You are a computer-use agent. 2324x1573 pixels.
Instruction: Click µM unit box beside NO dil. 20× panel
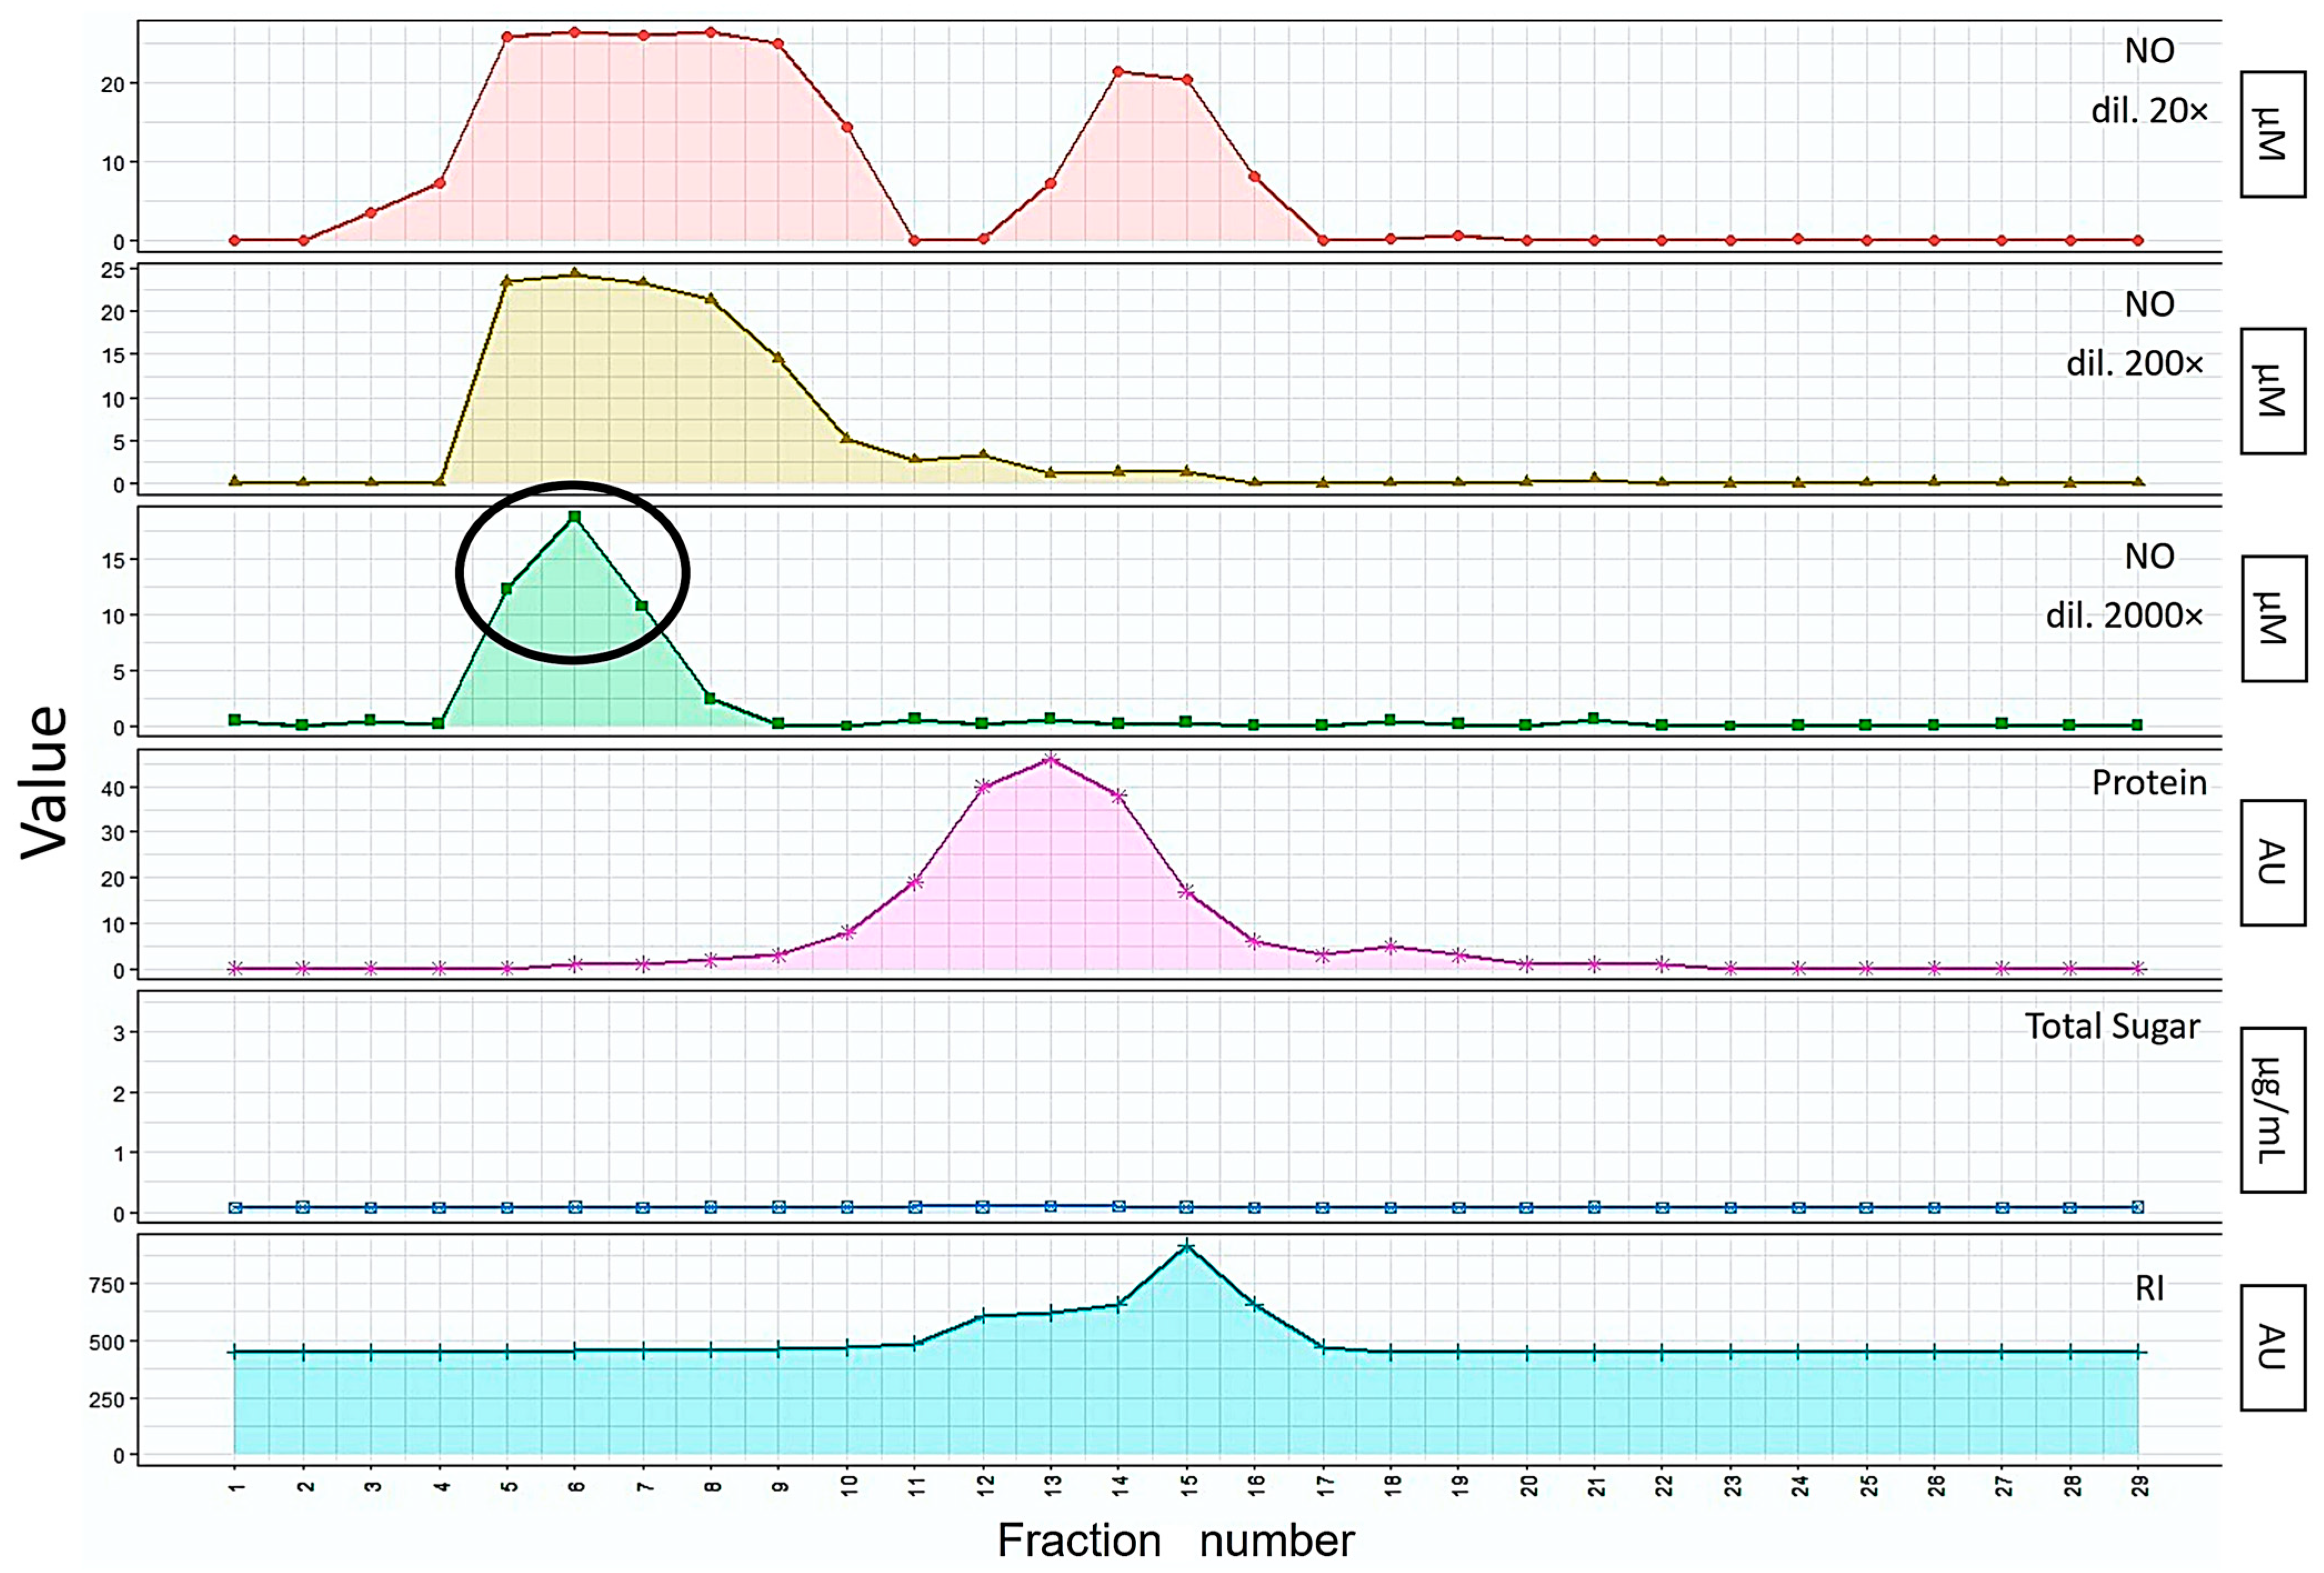coord(2273,133)
